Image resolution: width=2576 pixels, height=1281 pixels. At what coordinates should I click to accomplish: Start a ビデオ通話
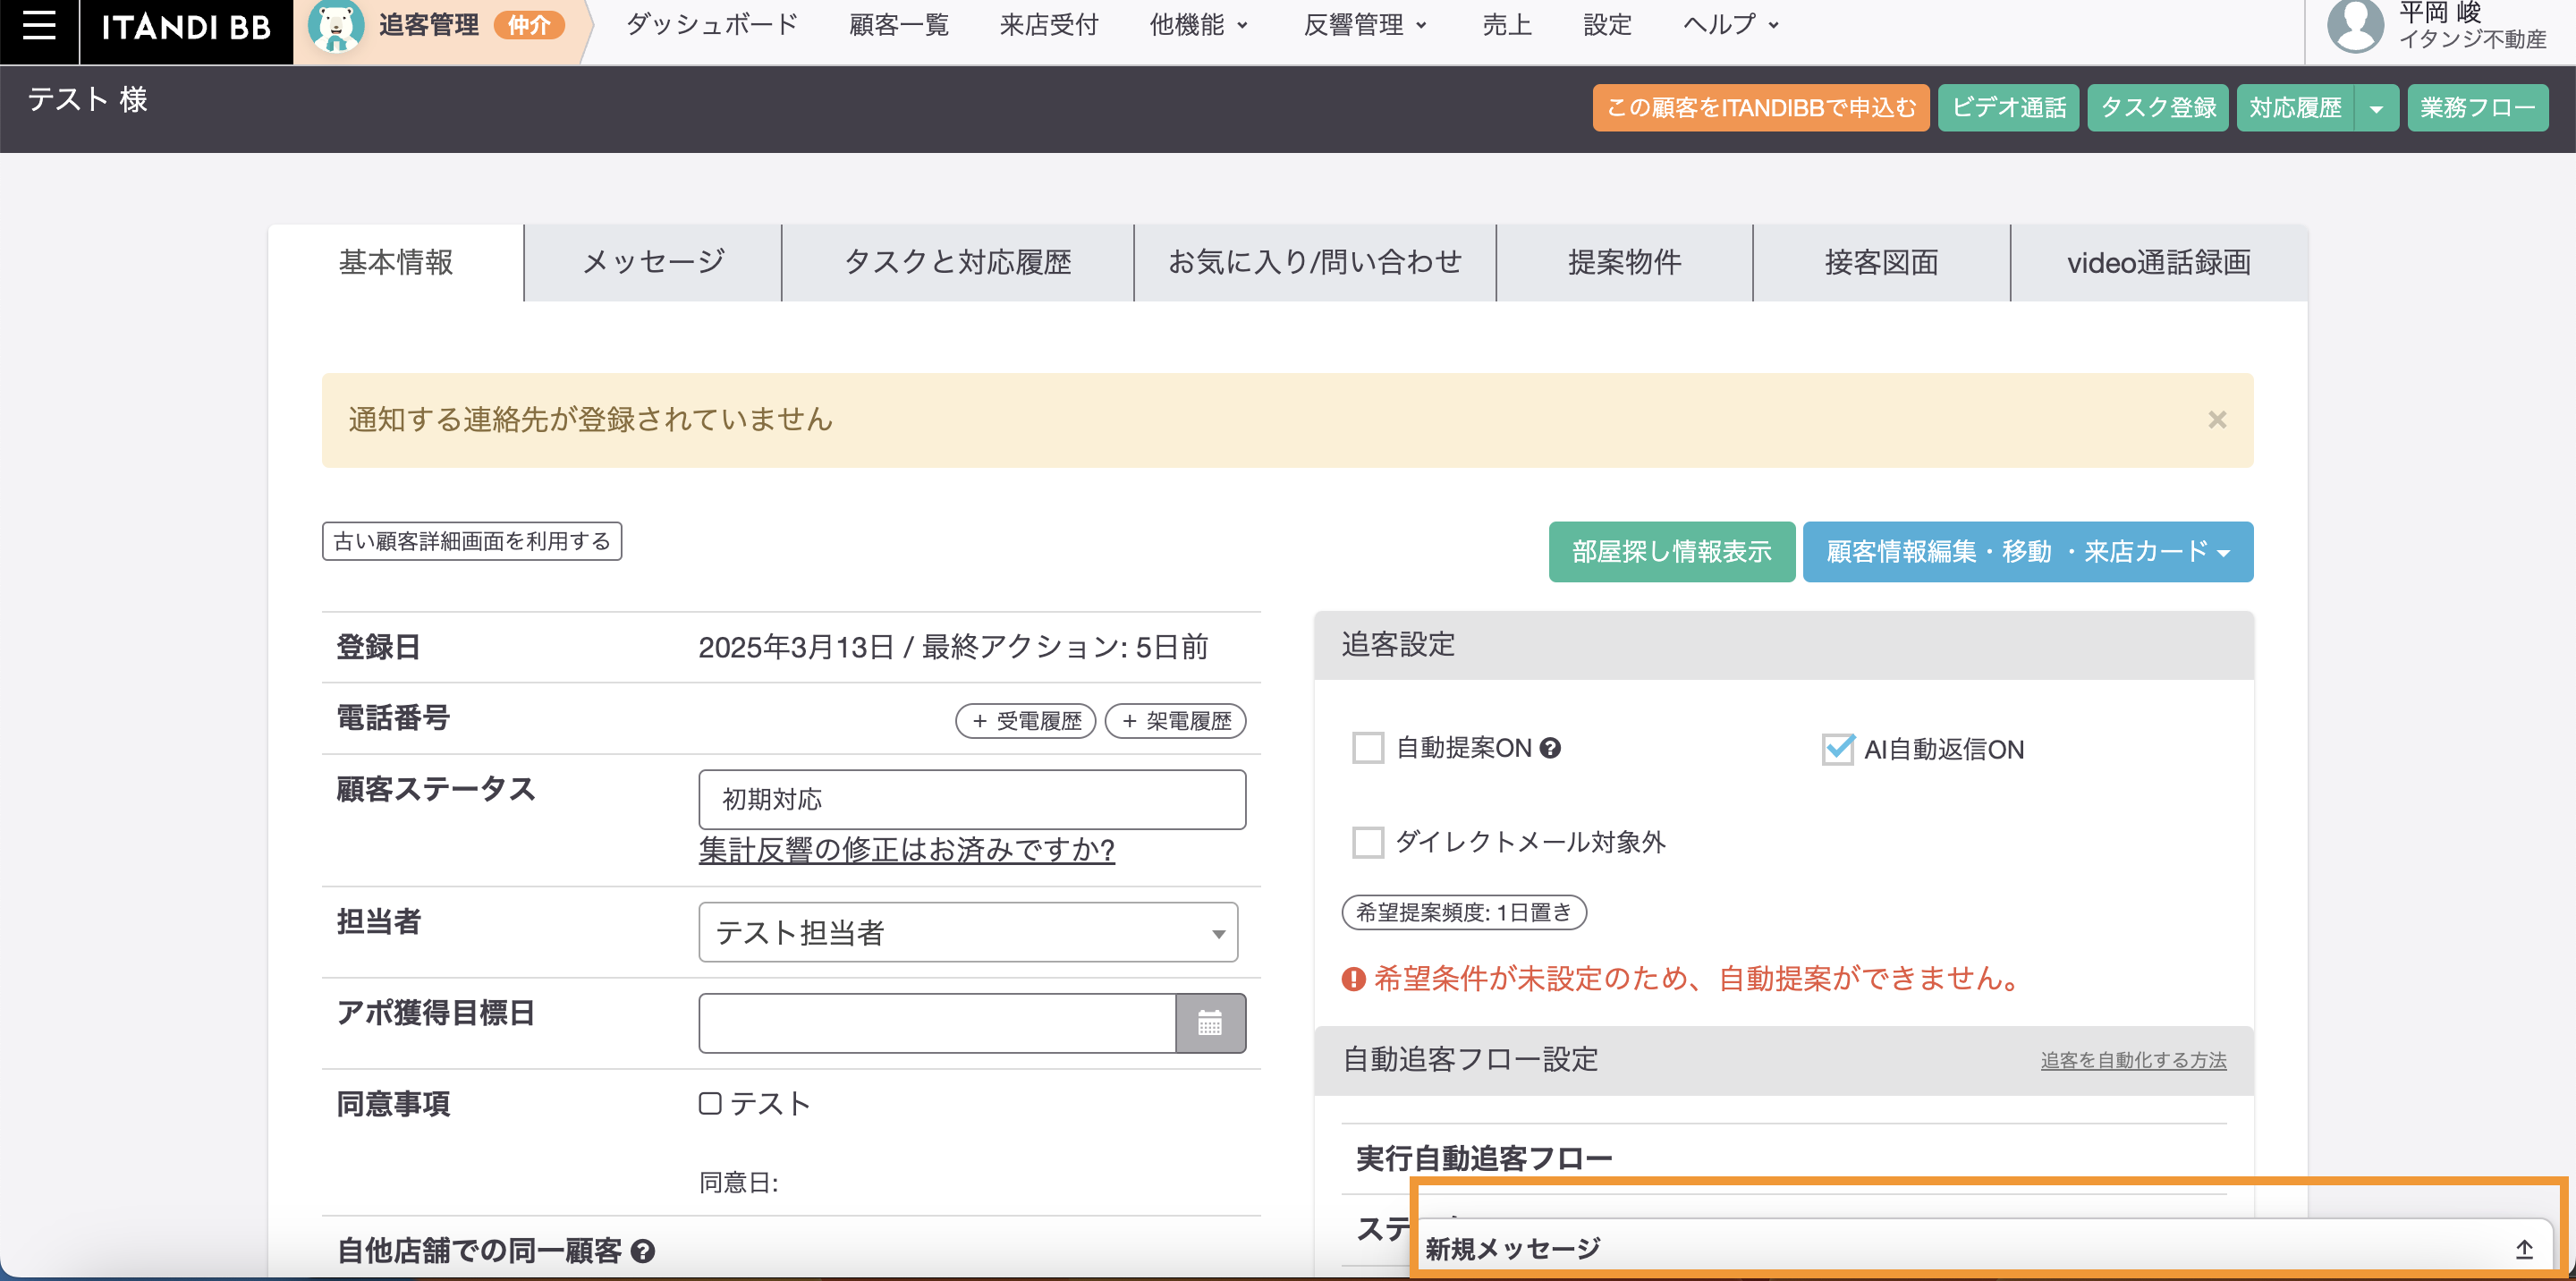coord(2008,108)
